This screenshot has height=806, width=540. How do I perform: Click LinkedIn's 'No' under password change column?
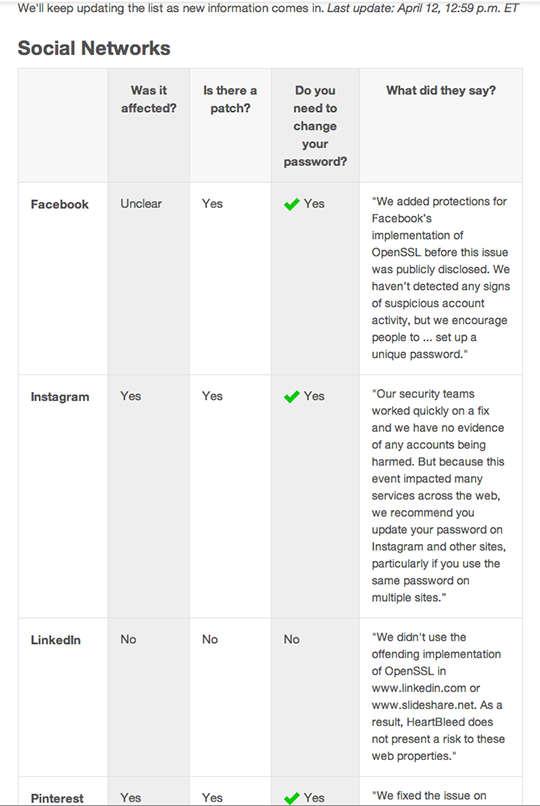291,639
